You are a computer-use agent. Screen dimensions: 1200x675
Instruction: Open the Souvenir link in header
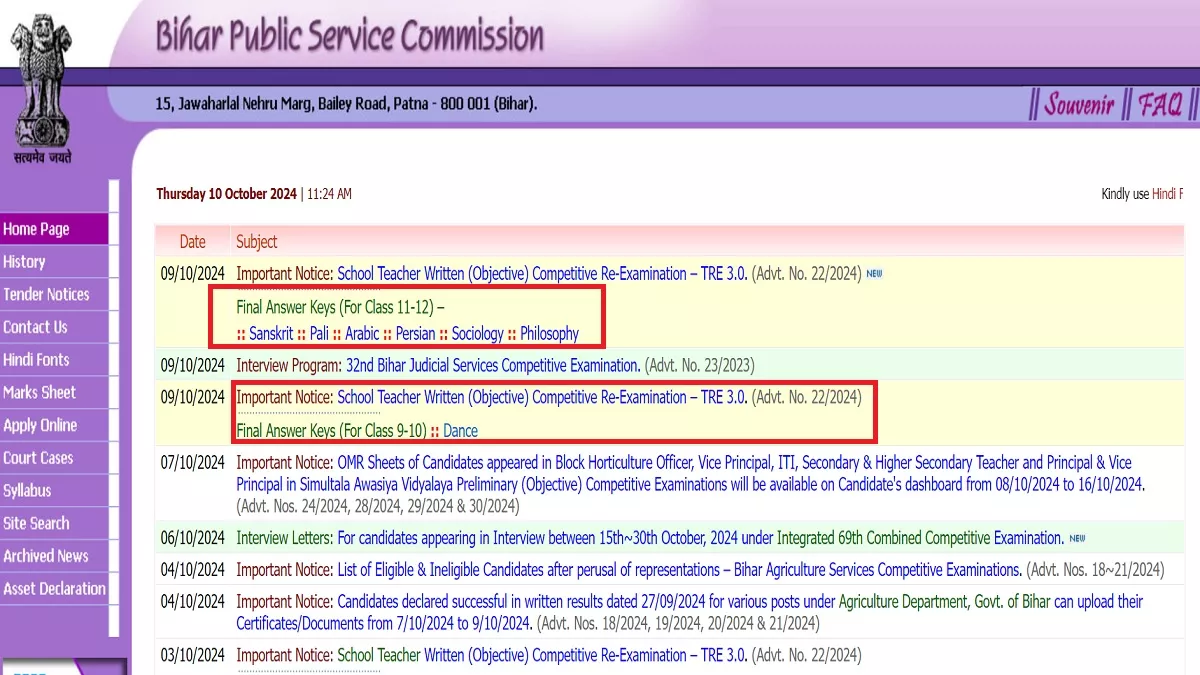tap(1079, 104)
